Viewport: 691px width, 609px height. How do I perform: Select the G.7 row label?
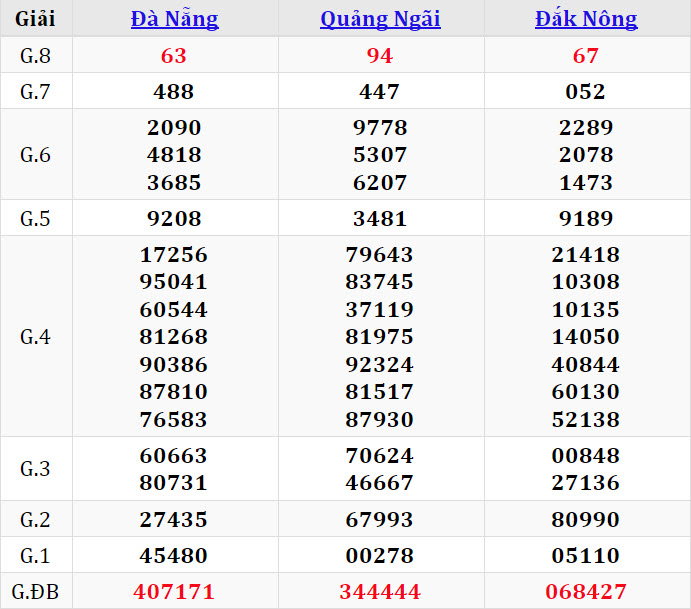(x=35, y=92)
